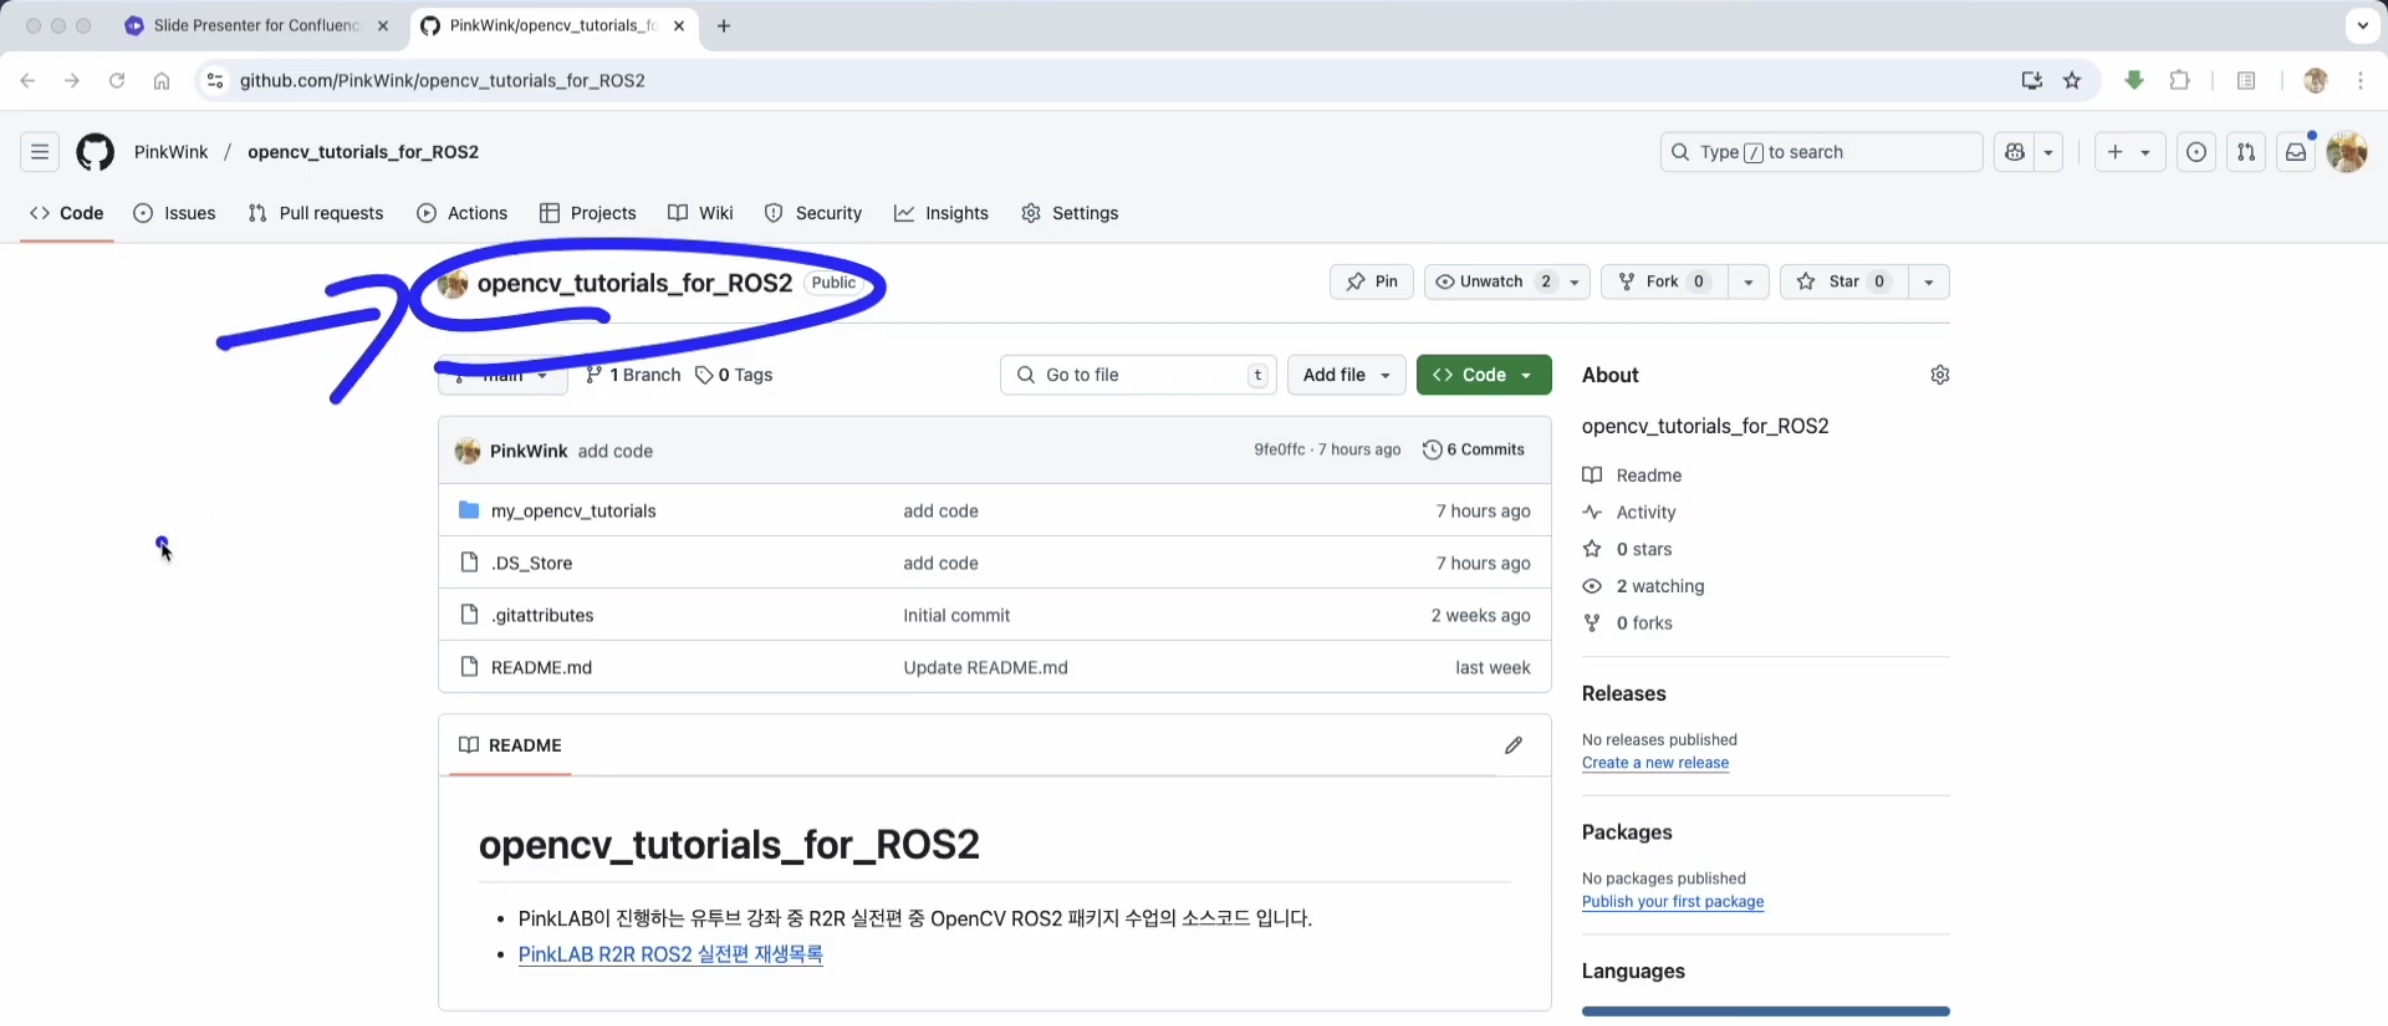Open PinkWink author link in commit row
2388x1026 pixels.
click(x=528, y=451)
